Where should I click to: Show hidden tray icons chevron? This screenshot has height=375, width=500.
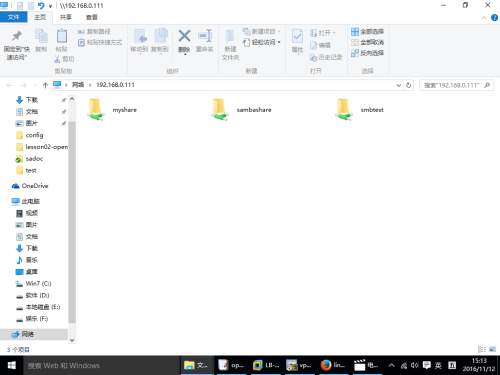coord(392,366)
